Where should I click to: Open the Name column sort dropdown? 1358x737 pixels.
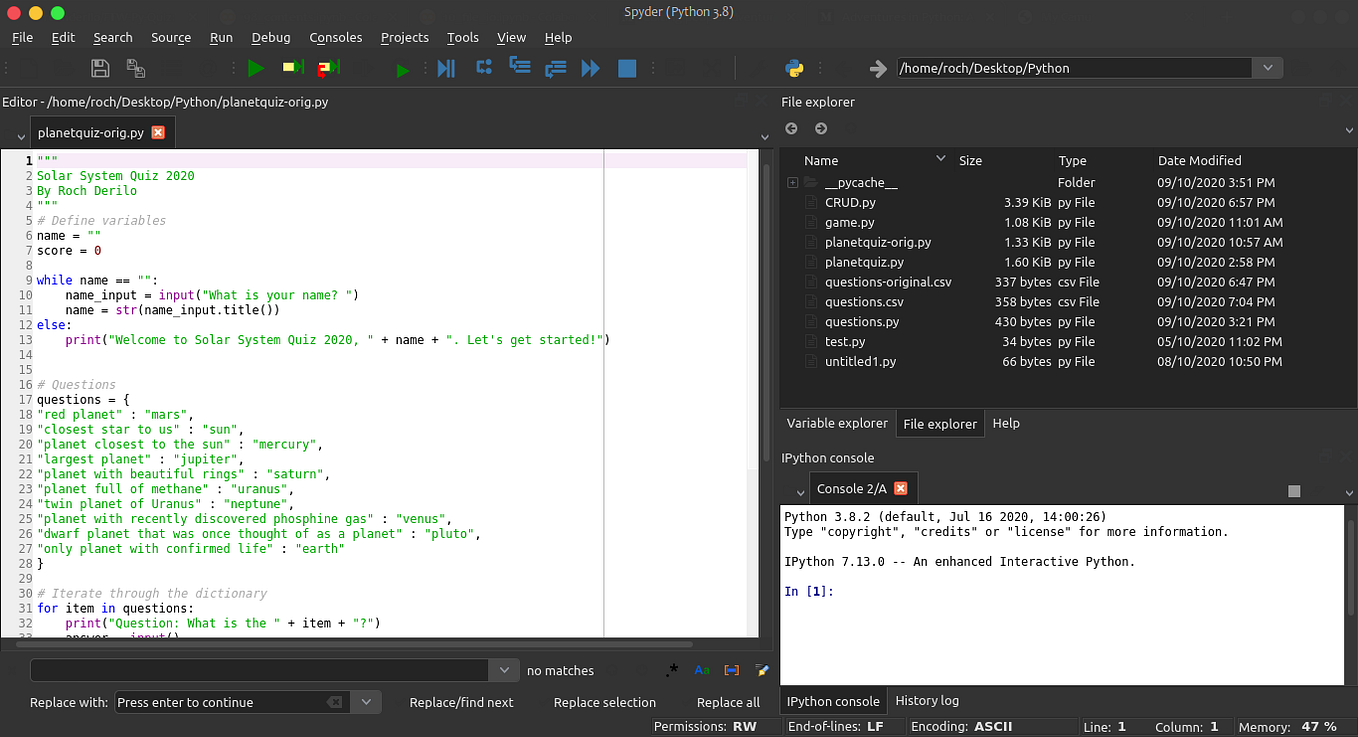(x=939, y=160)
